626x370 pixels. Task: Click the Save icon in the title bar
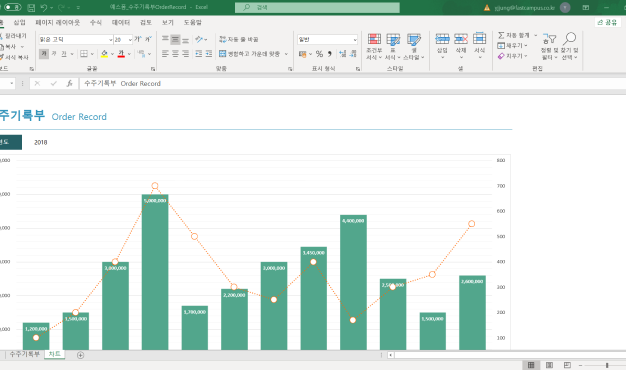pos(31,8)
